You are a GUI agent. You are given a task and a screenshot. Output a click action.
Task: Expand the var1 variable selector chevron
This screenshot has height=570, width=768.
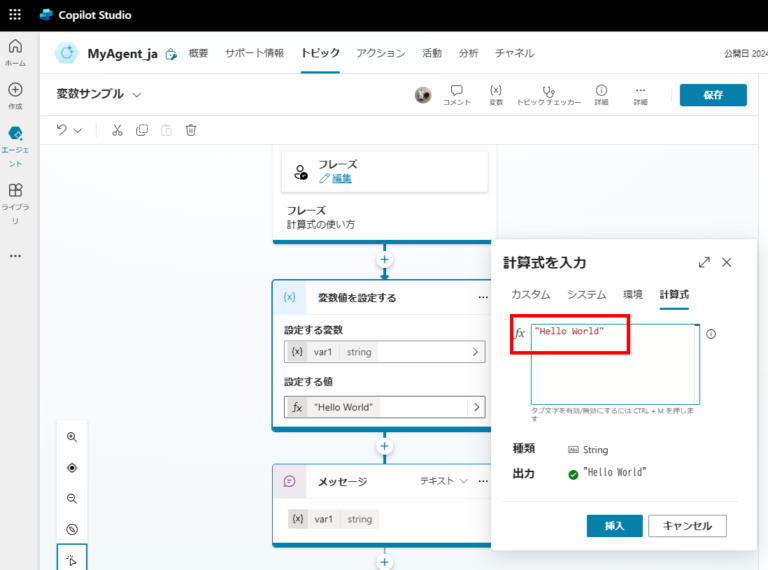[x=475, y=352]
